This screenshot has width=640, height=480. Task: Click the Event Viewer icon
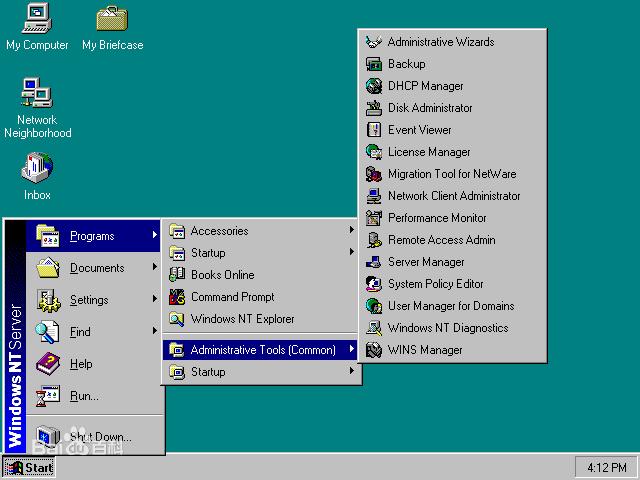373,130
